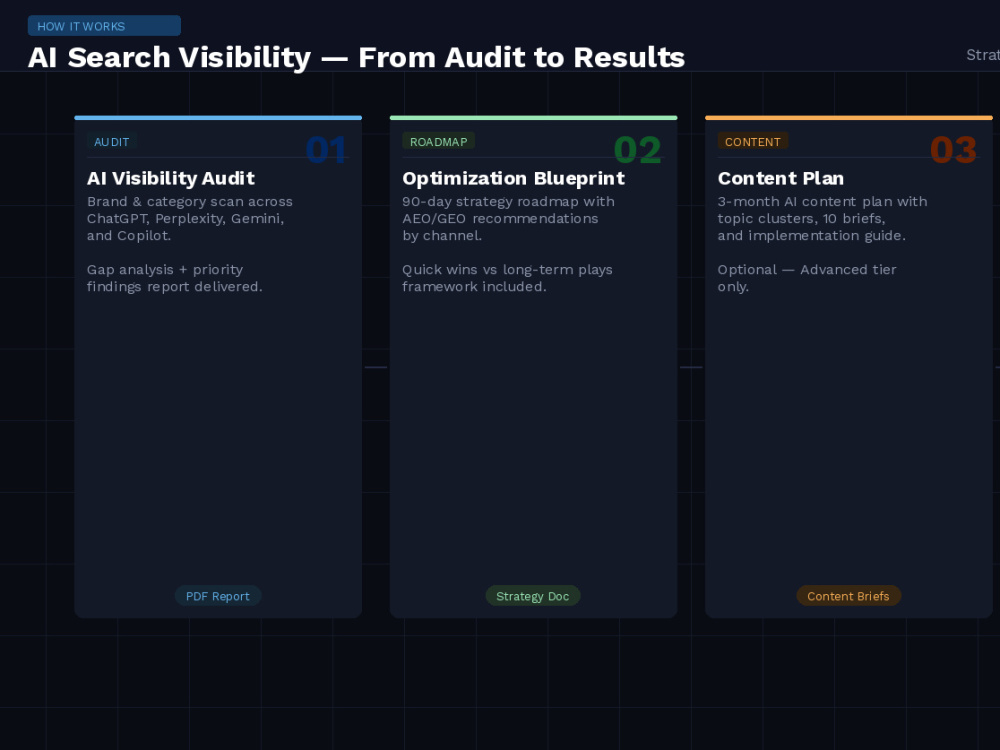Click the 3-month AI content plan paragraph
Image resolution: width=1000 pixels, height=750 pixels.
pyautogui.click(x=822, y=218)
